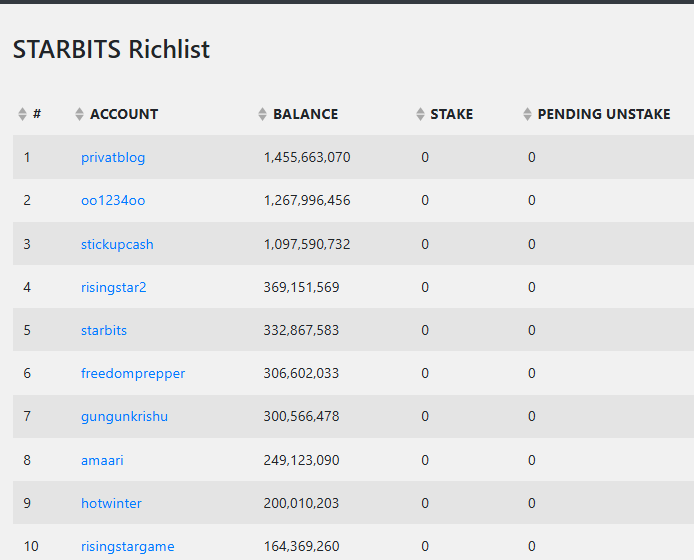Click the BALANCE column header text
Screen dimensions: 694x560
305,114
